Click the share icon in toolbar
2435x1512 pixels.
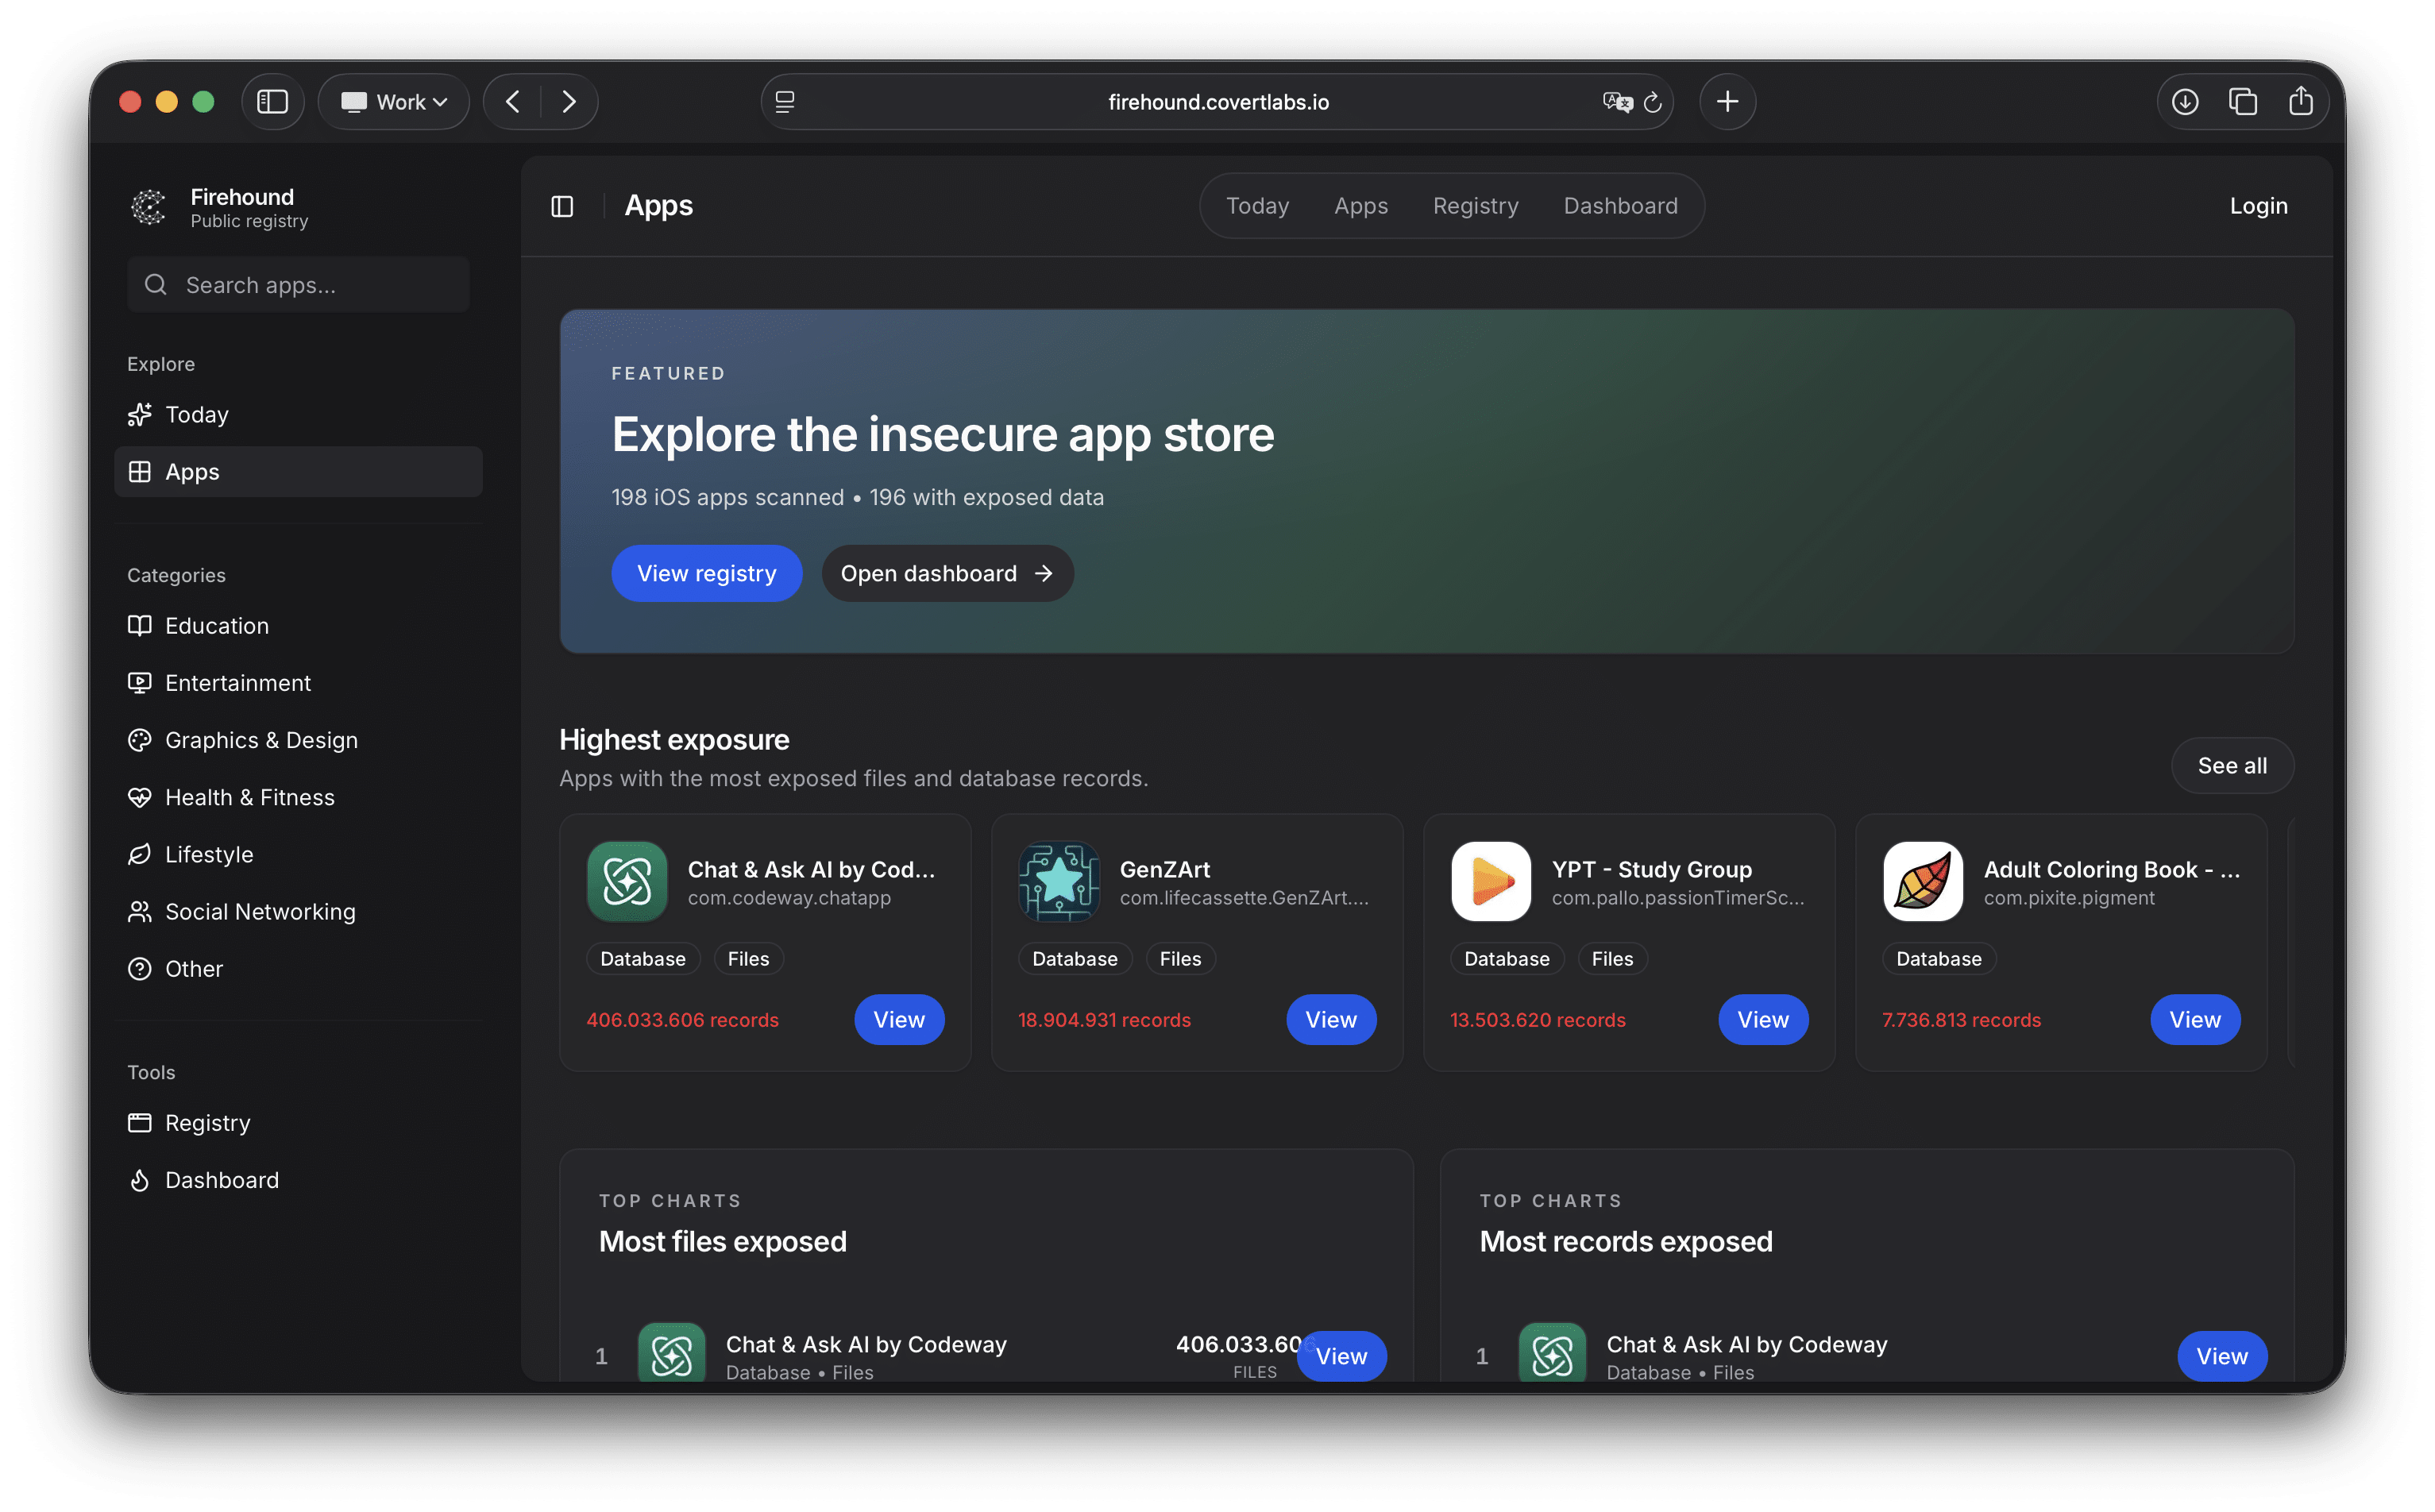(2301, 102)
